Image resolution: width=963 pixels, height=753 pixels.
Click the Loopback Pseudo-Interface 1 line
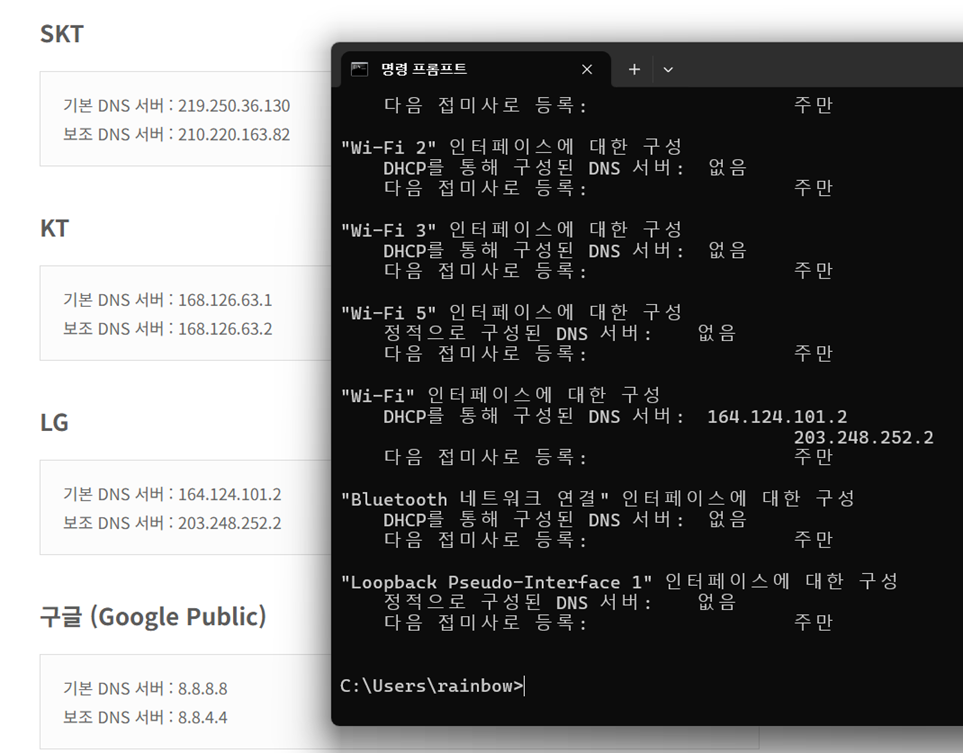click(x=620, y=582)
